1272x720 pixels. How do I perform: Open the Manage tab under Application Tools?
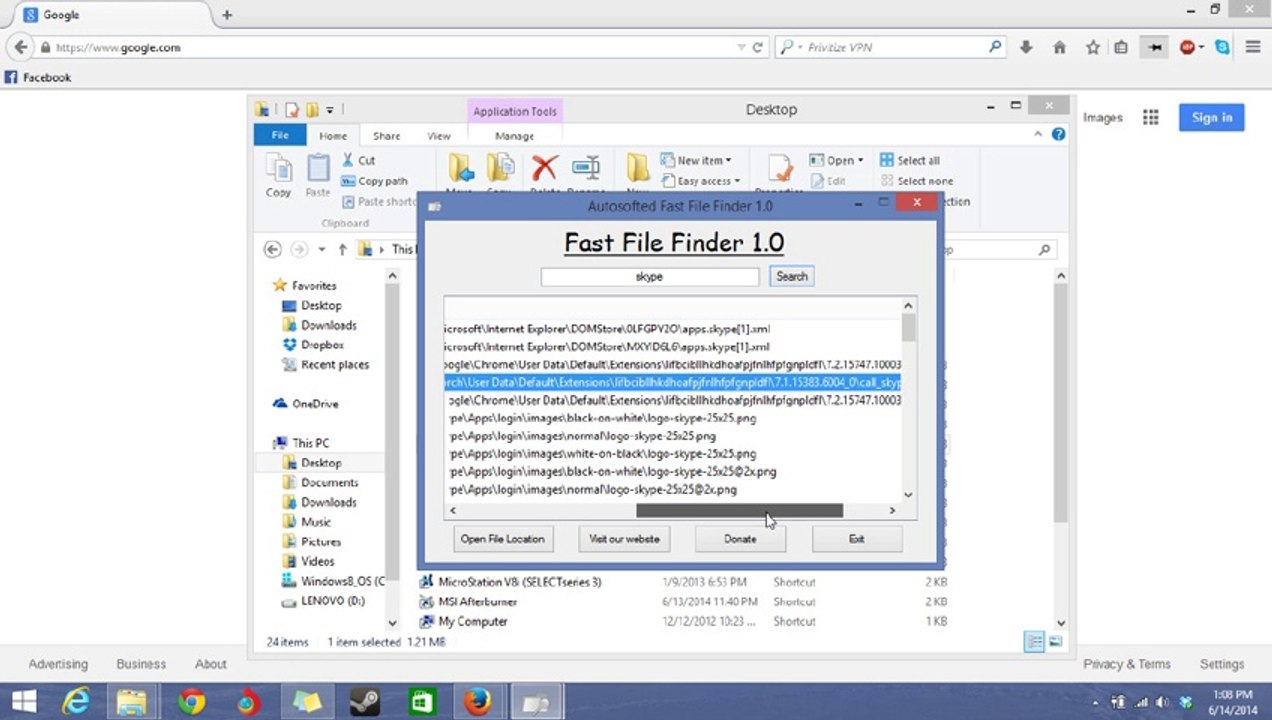(x=514, y=136)
